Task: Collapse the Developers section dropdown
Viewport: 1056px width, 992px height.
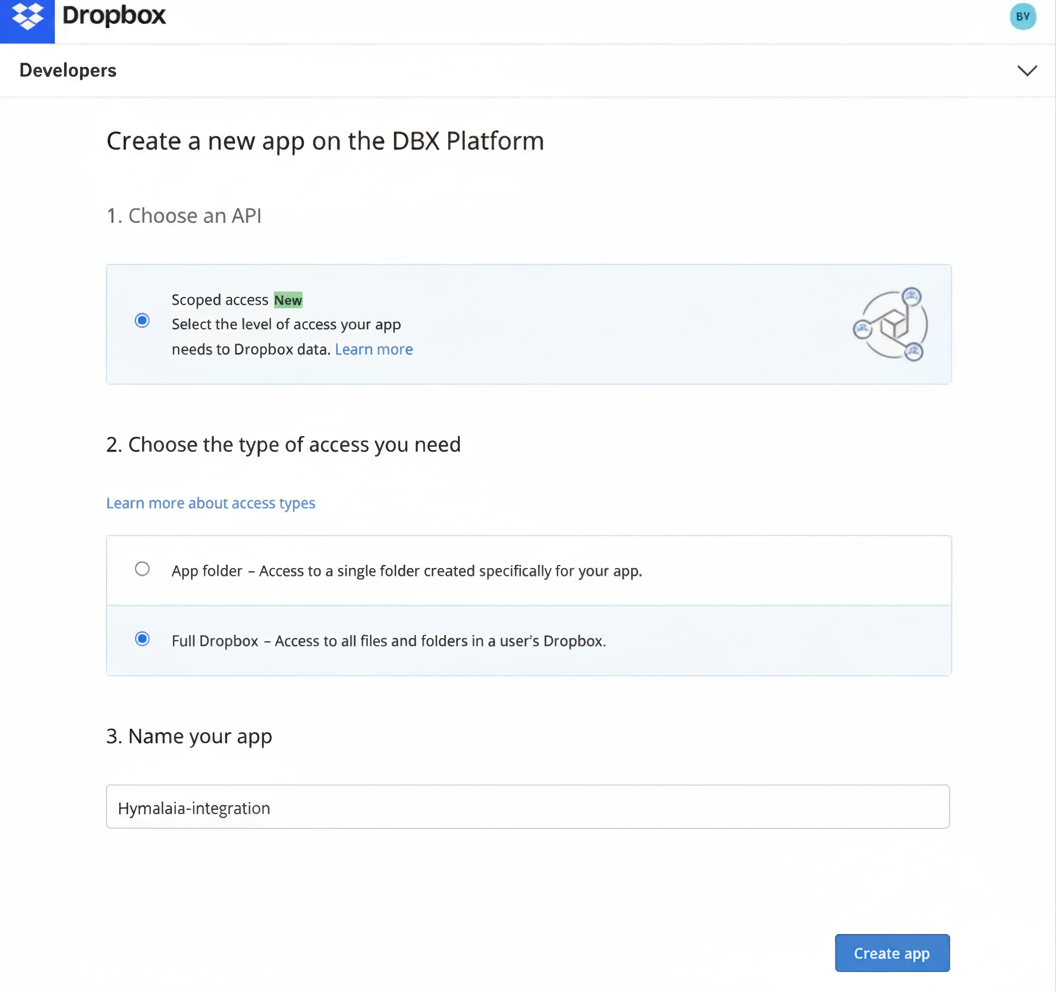Action: coord(1027,70)
